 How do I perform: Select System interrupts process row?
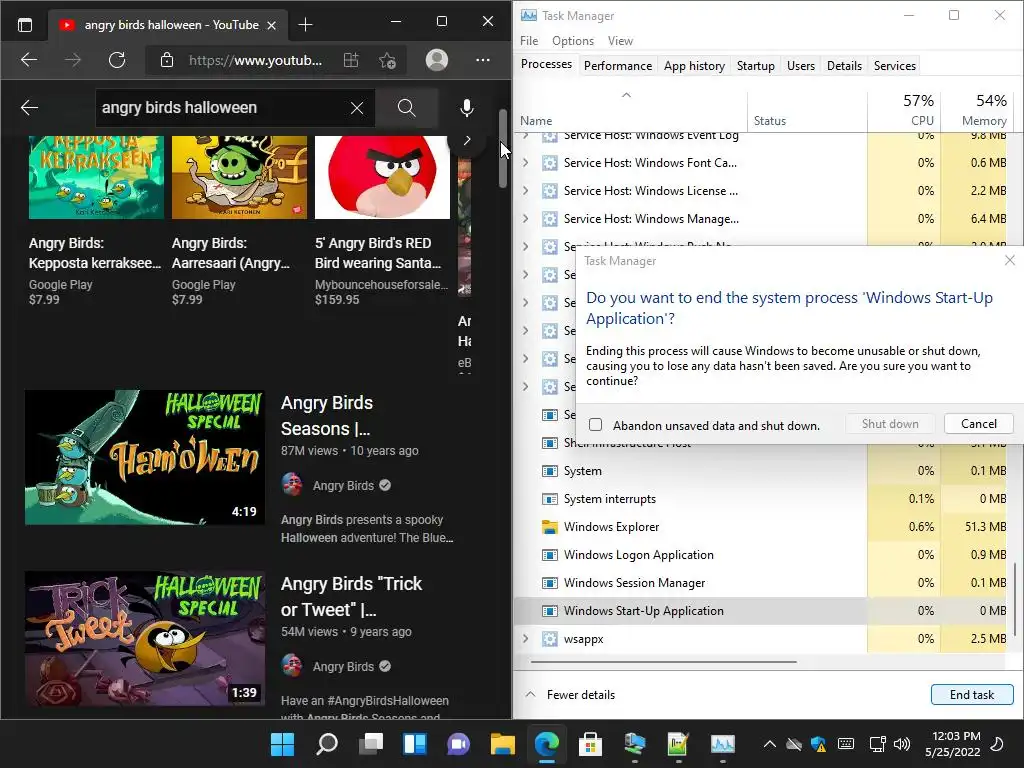(761, 499)
